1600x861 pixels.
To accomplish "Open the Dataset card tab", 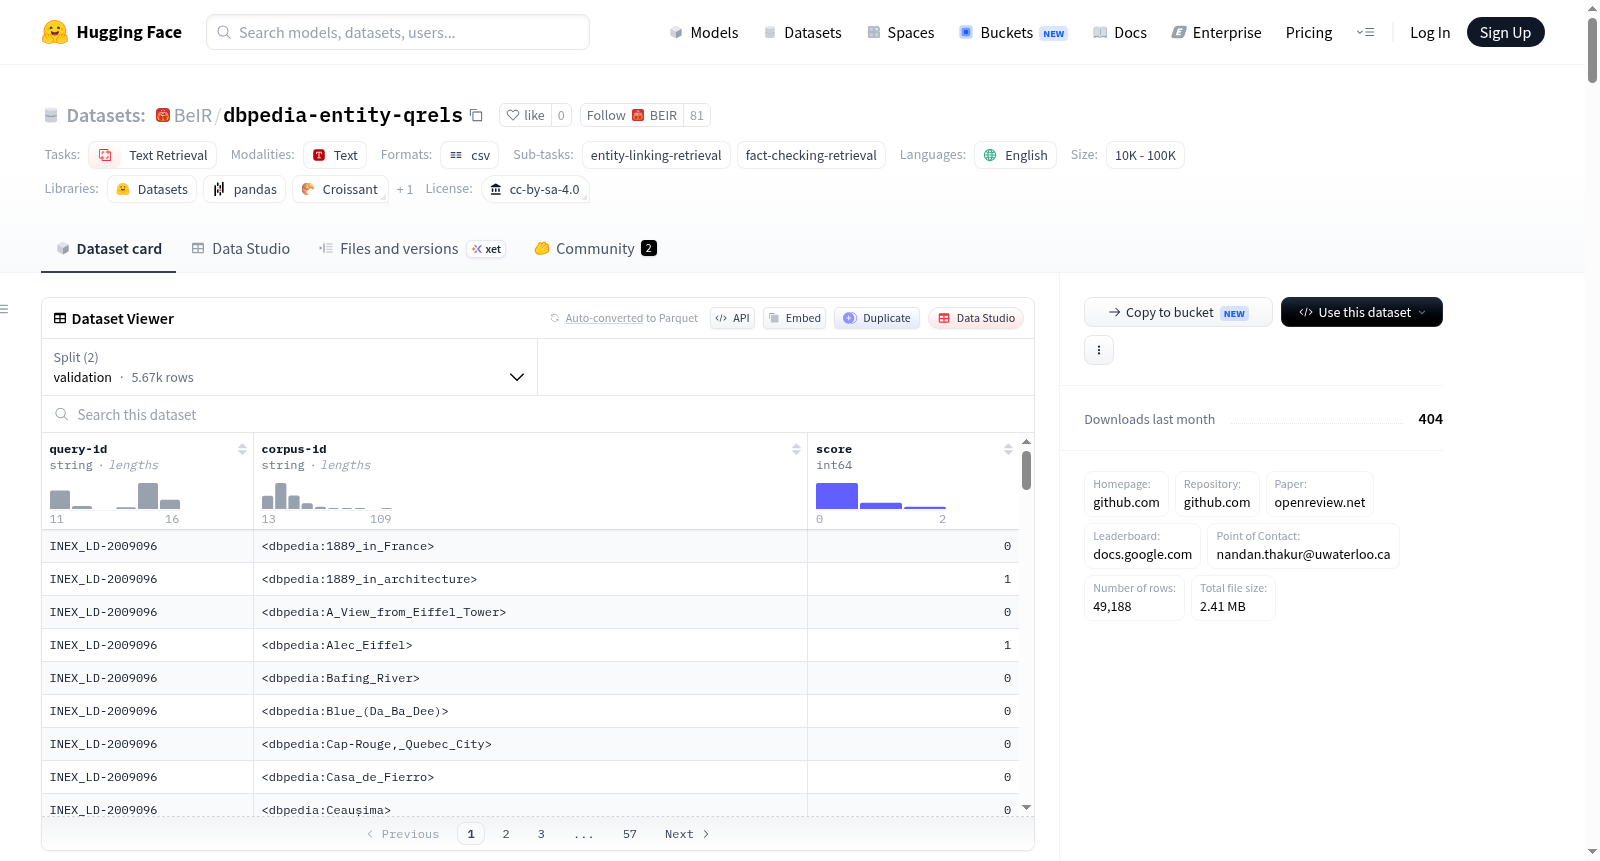I will pos(108,248).
